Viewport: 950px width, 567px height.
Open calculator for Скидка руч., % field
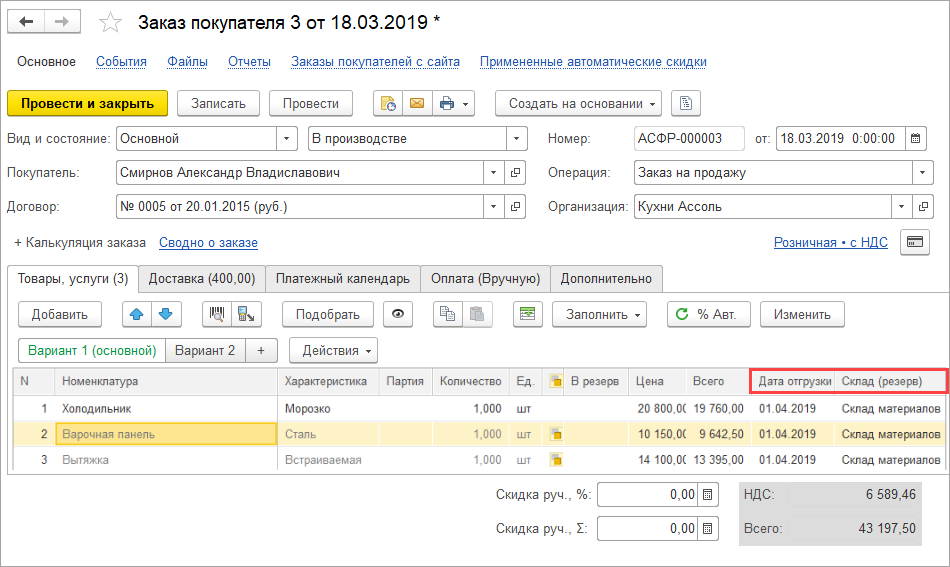tap(708, 494)
